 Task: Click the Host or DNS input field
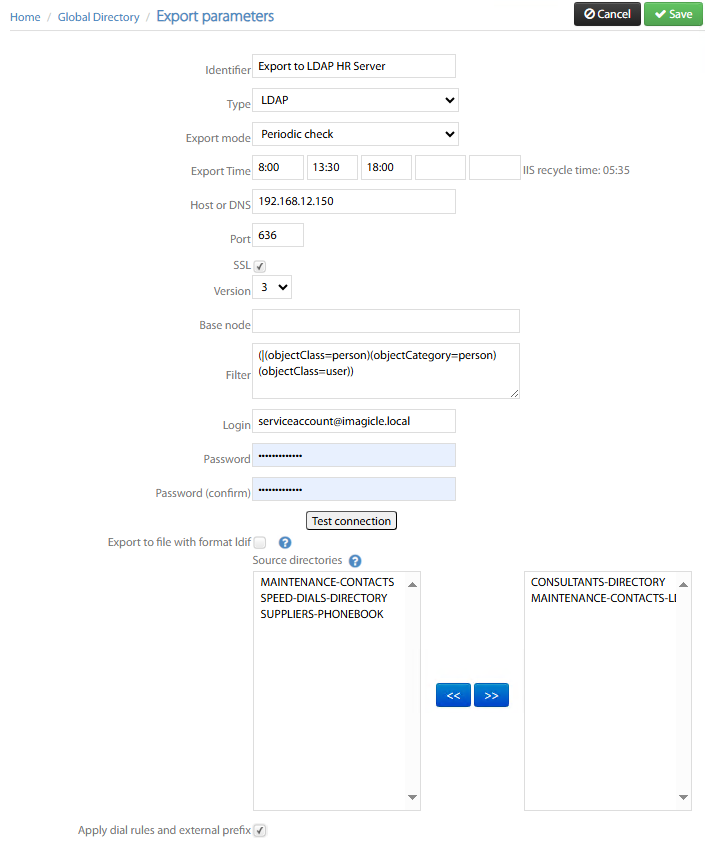pos(354,202)
